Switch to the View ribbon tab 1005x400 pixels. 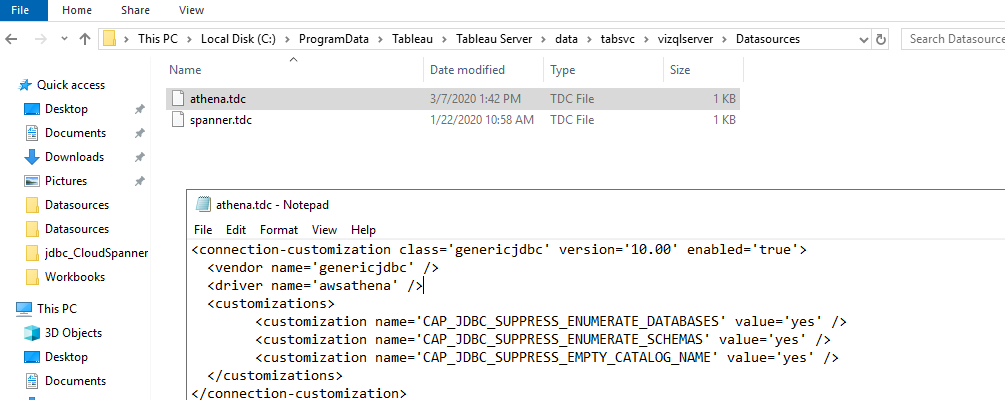click(192, 10)
